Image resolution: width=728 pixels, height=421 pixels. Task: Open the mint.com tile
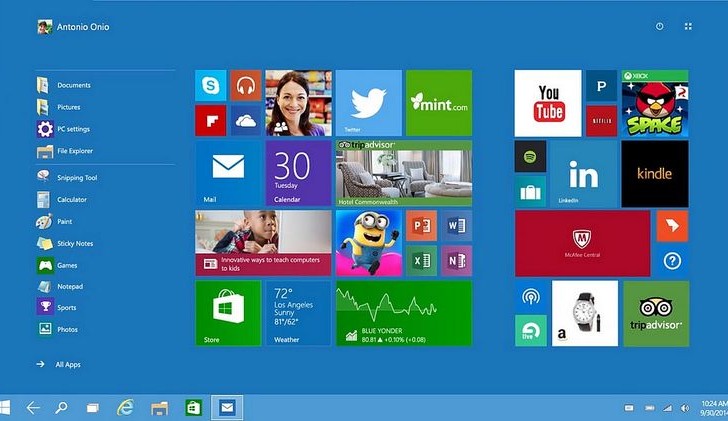tap(439, 103)
